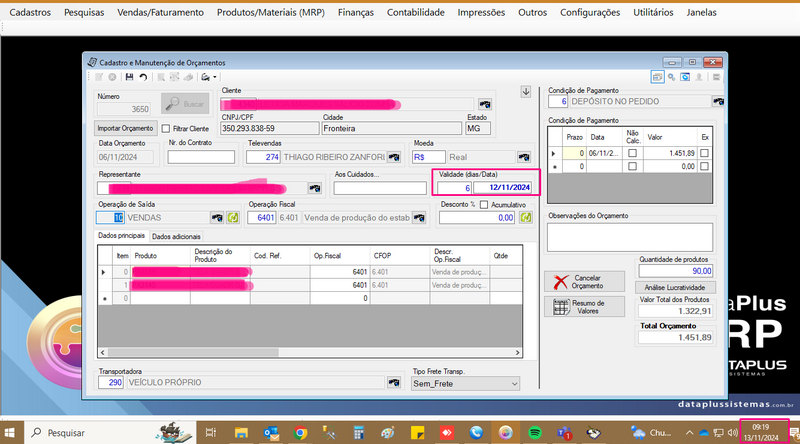800x444 pixels.
Task: Click the key icon in the top-right toolbar
Action: click(671, 77)
